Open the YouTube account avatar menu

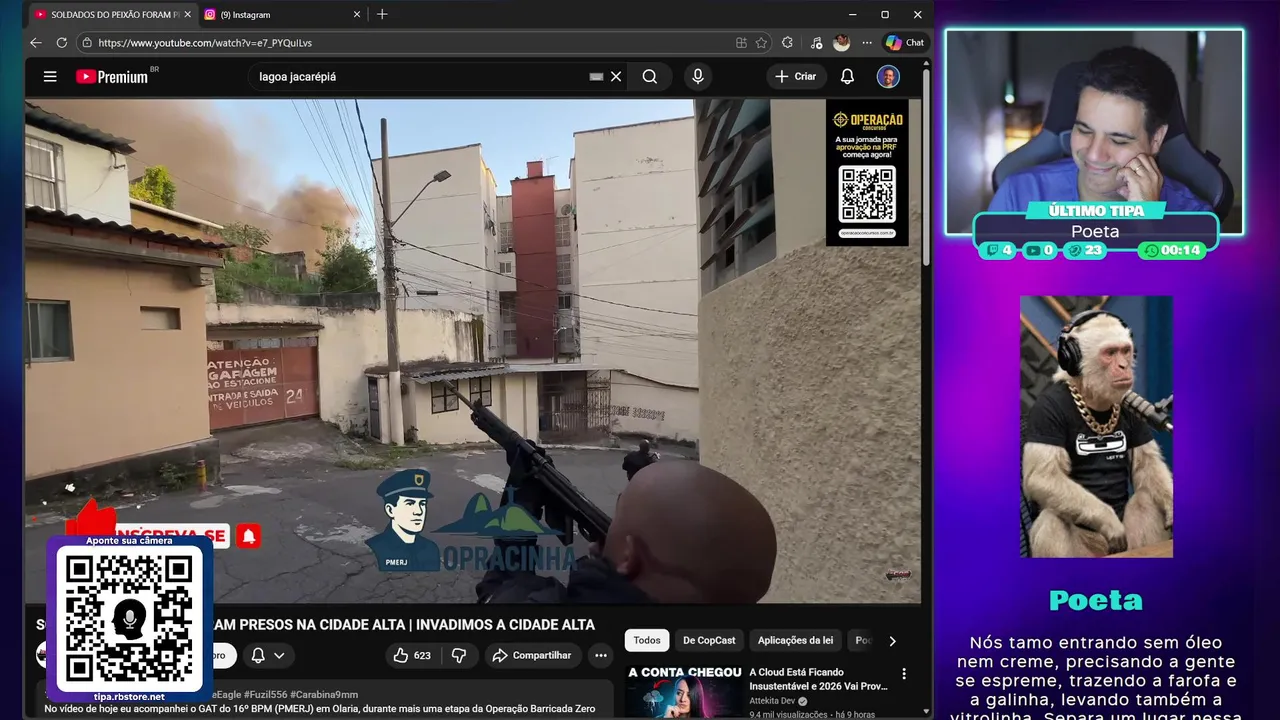point(888,76)
